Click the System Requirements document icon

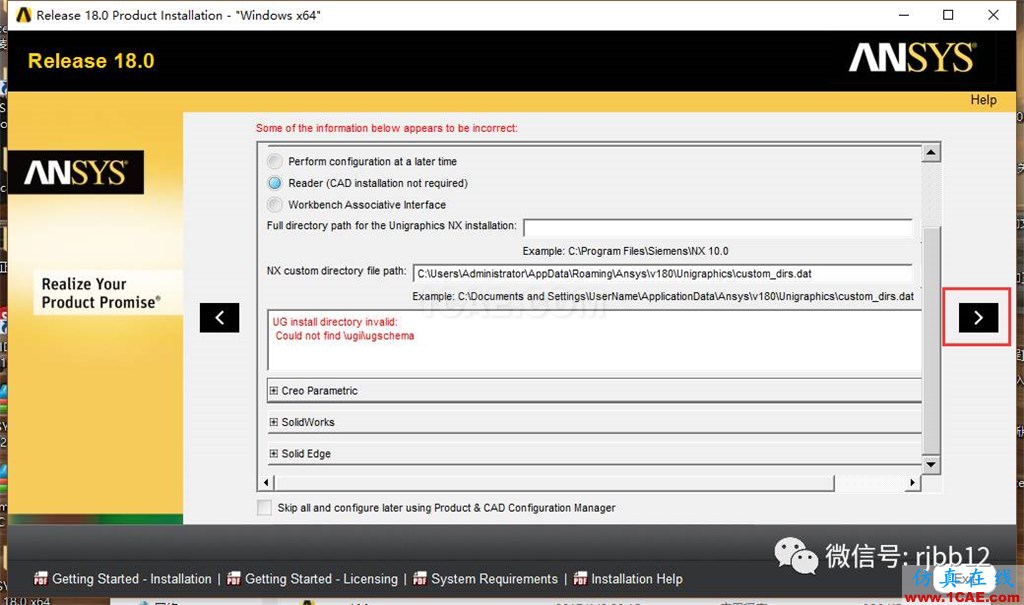tap(420, 579)
